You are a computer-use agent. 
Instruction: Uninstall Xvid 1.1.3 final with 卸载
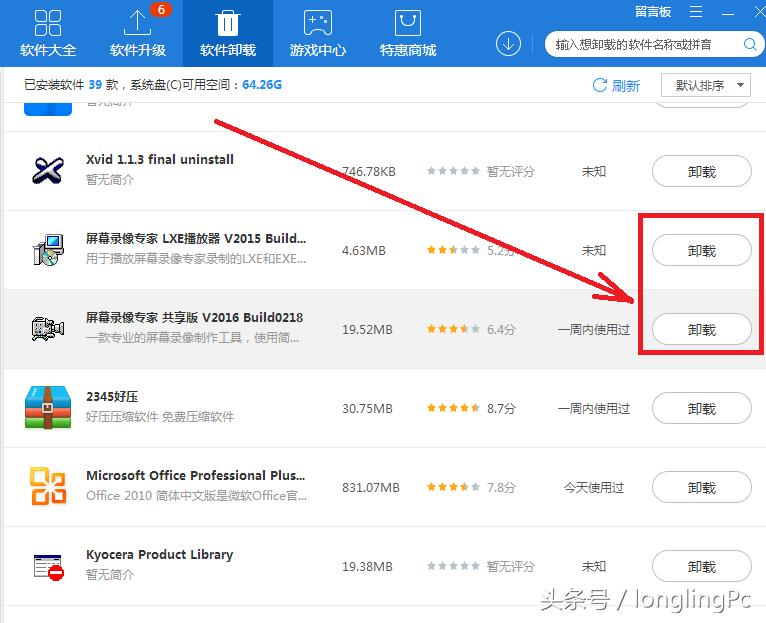(x=702, y=172)
